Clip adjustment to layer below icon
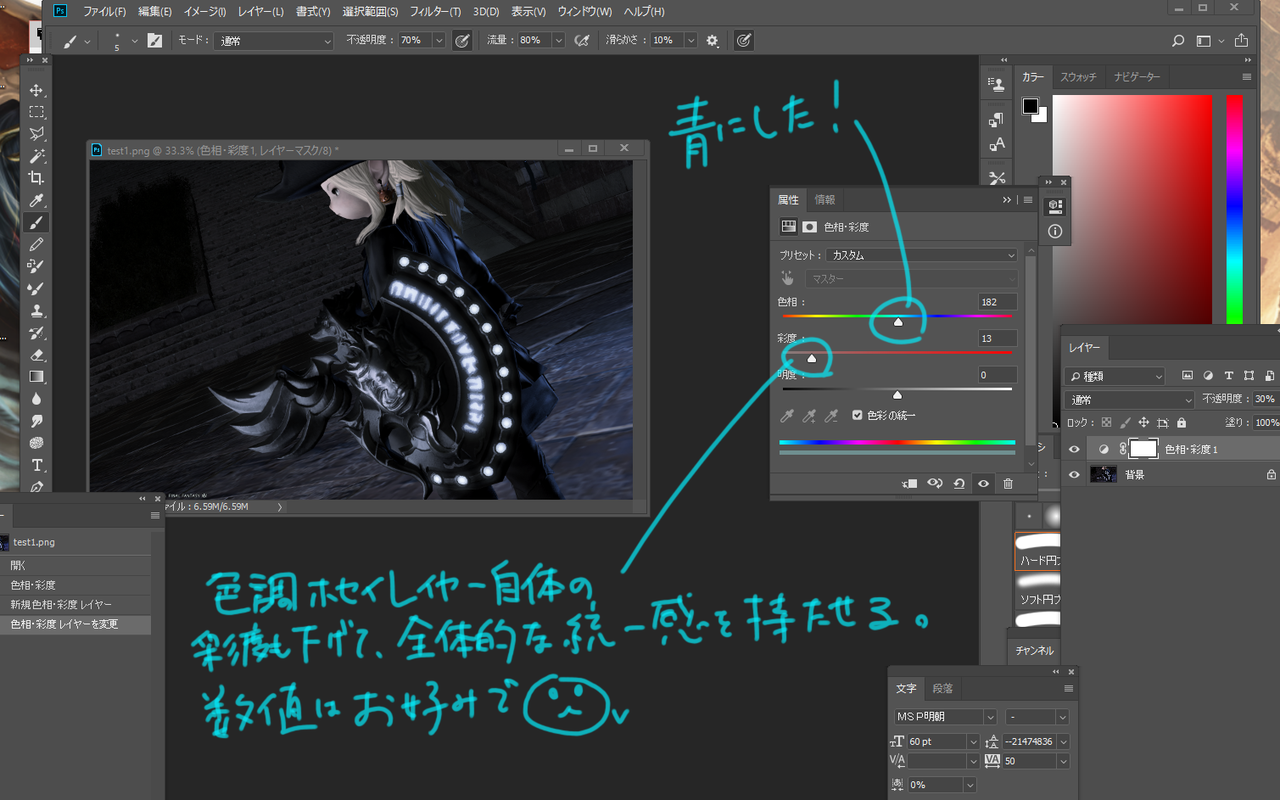 click(x=910, y=483)
